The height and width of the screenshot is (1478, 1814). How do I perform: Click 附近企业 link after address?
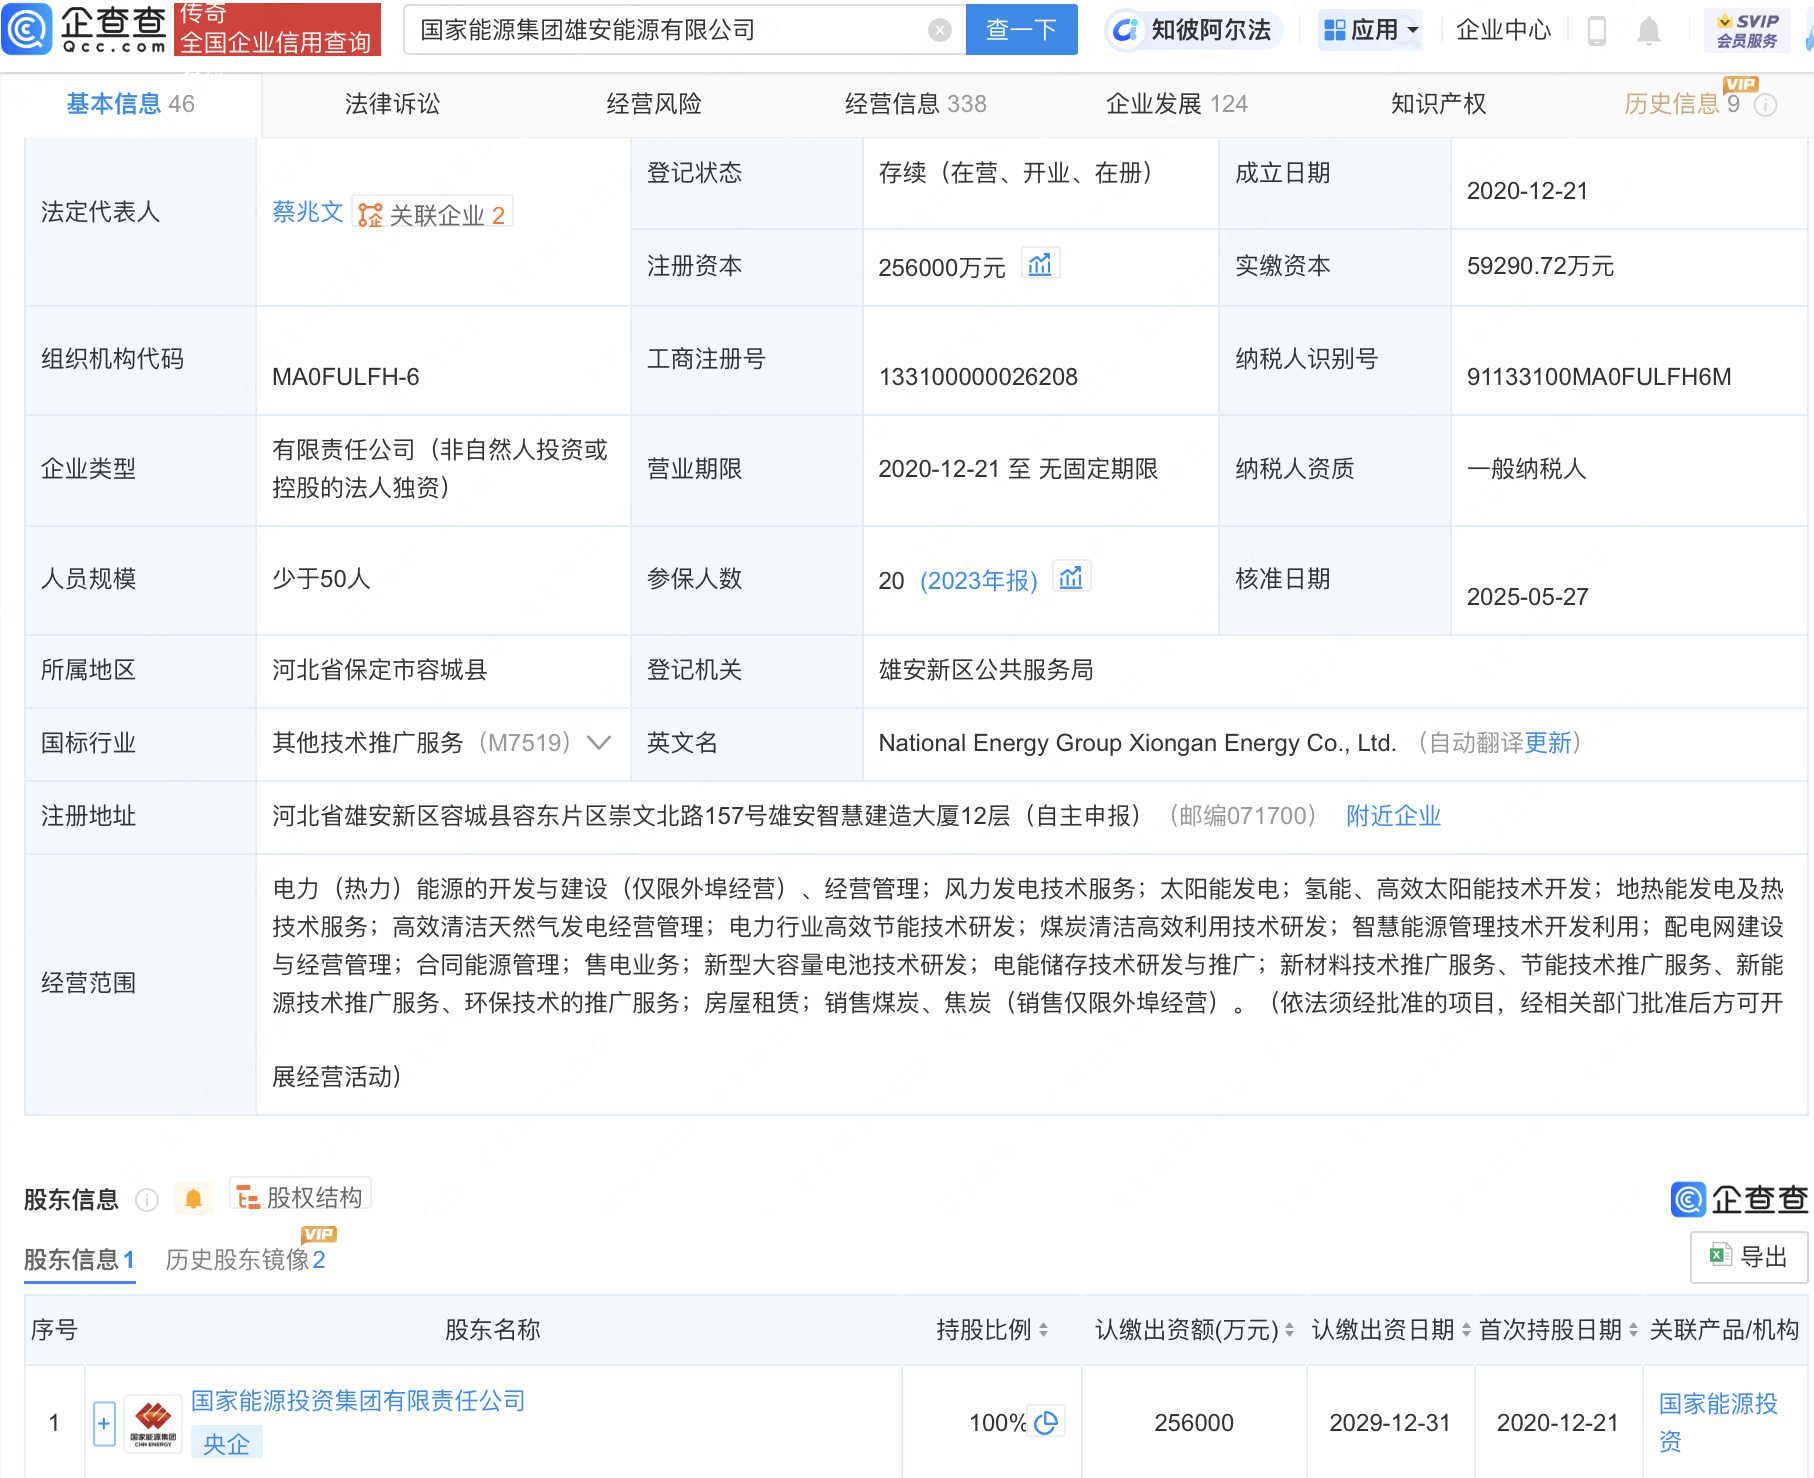click(x=1393, y=816)
